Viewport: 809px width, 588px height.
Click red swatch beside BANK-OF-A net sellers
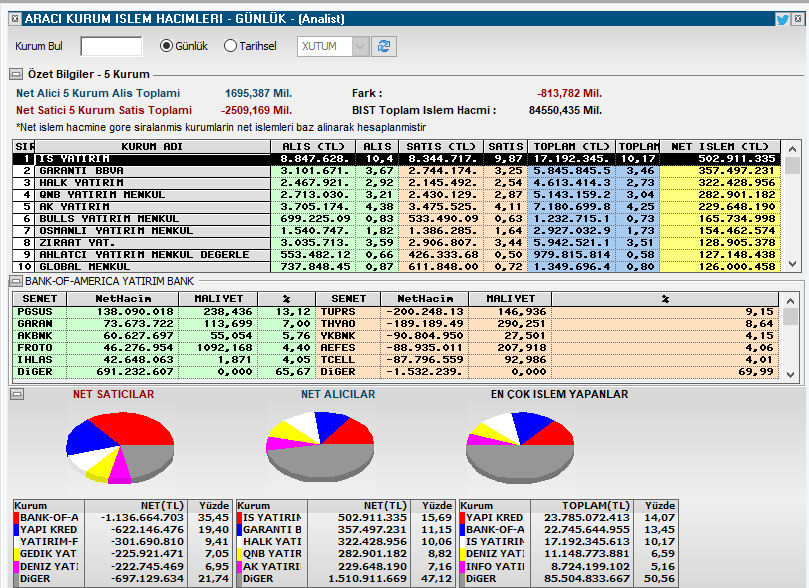17,518
